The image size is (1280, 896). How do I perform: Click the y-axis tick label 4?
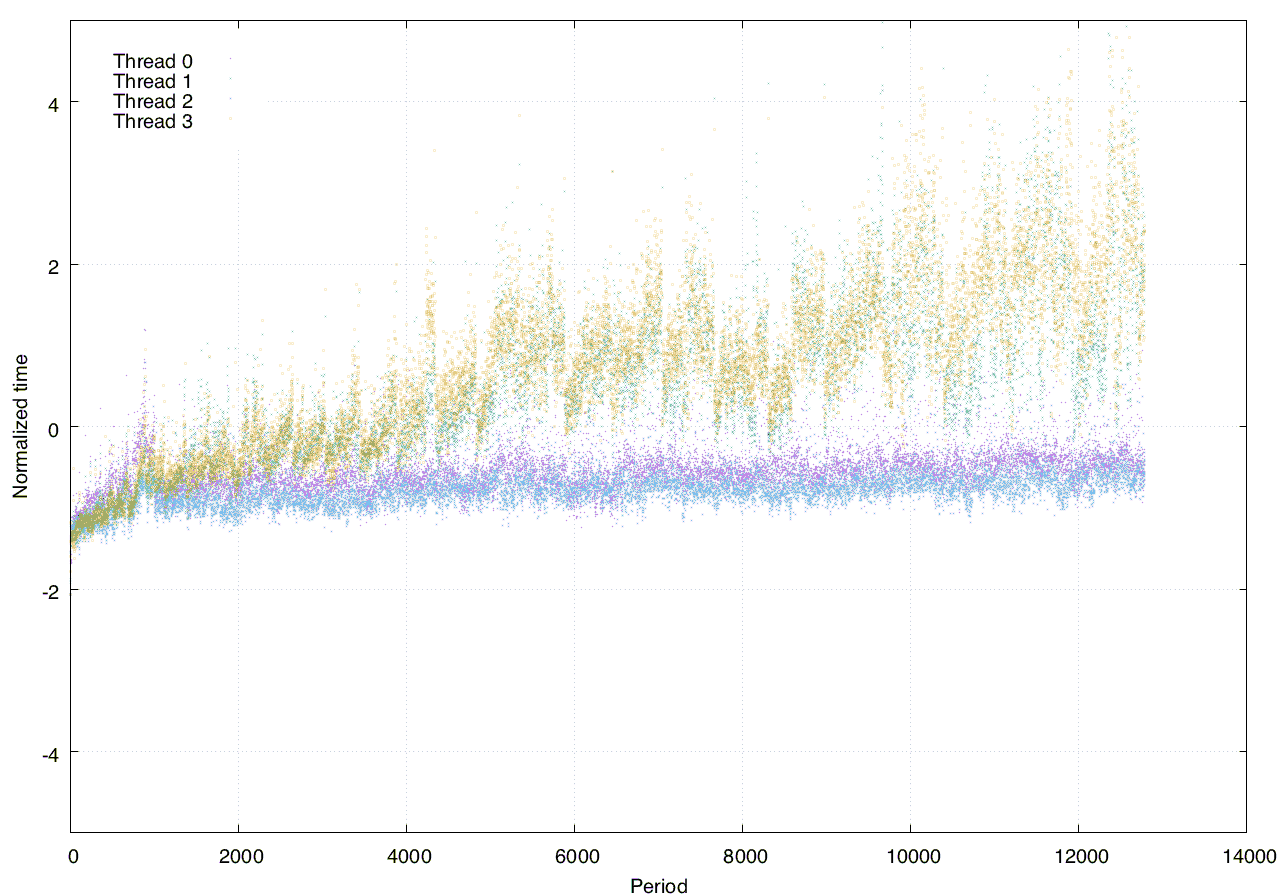coord(53,103)
